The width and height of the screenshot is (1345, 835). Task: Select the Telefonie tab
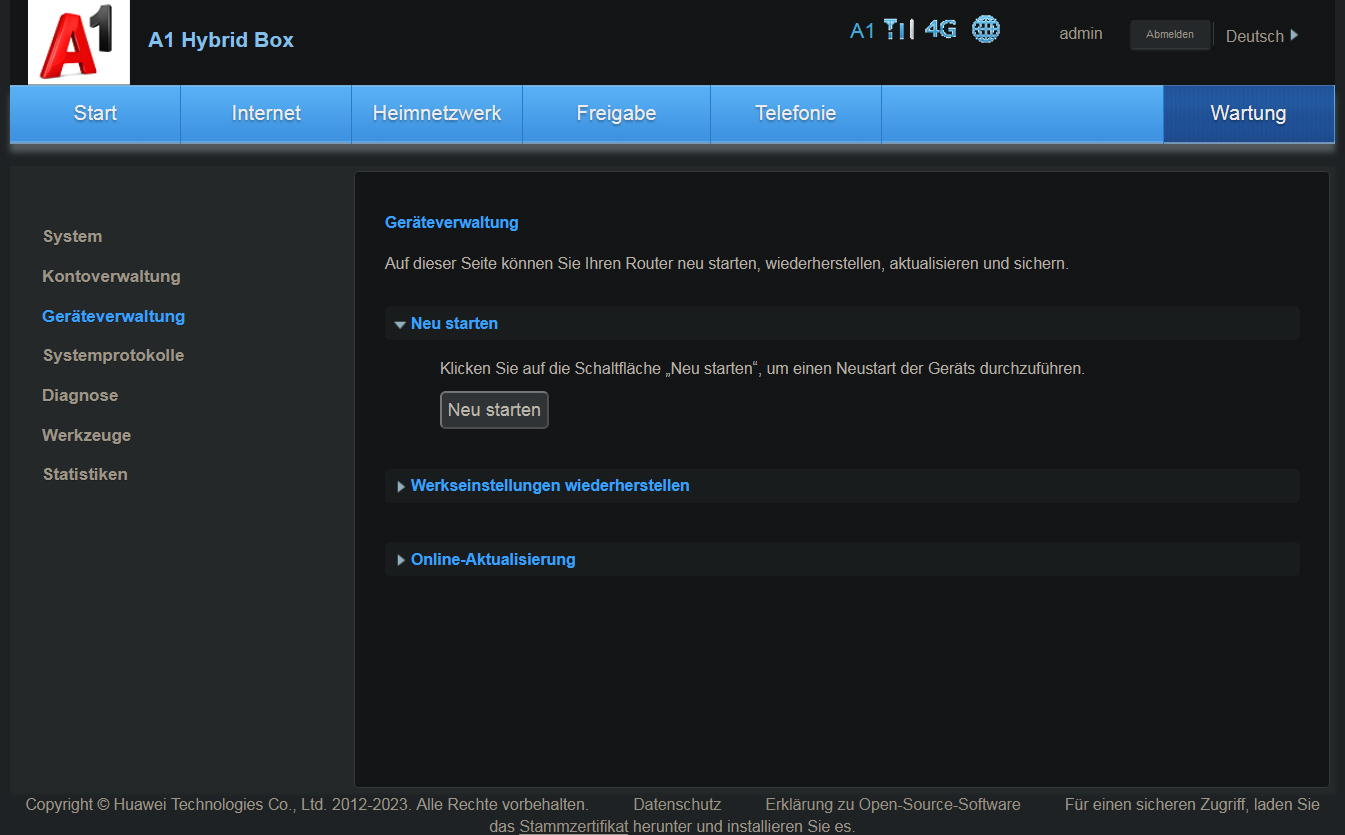click(796, 114)
